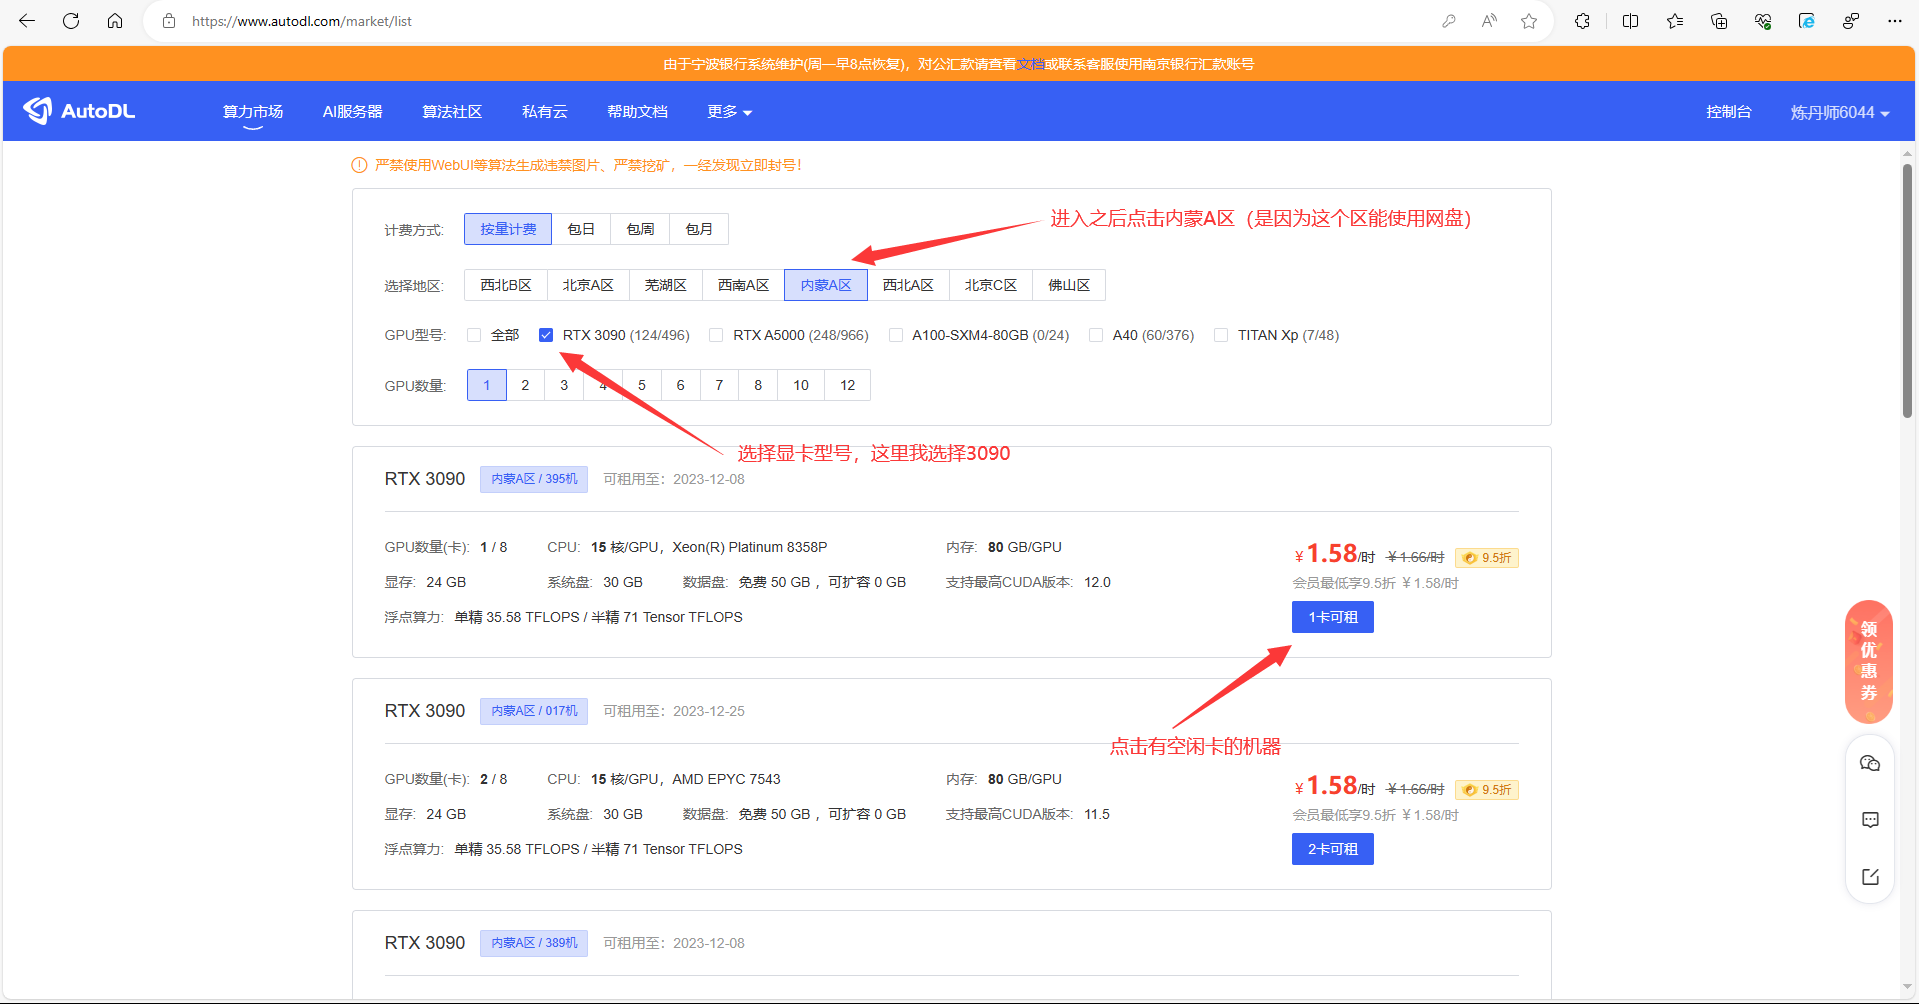Click the browser address bar URL
The width and height of the screenshot is (1919, 1004).
(302, 21)
